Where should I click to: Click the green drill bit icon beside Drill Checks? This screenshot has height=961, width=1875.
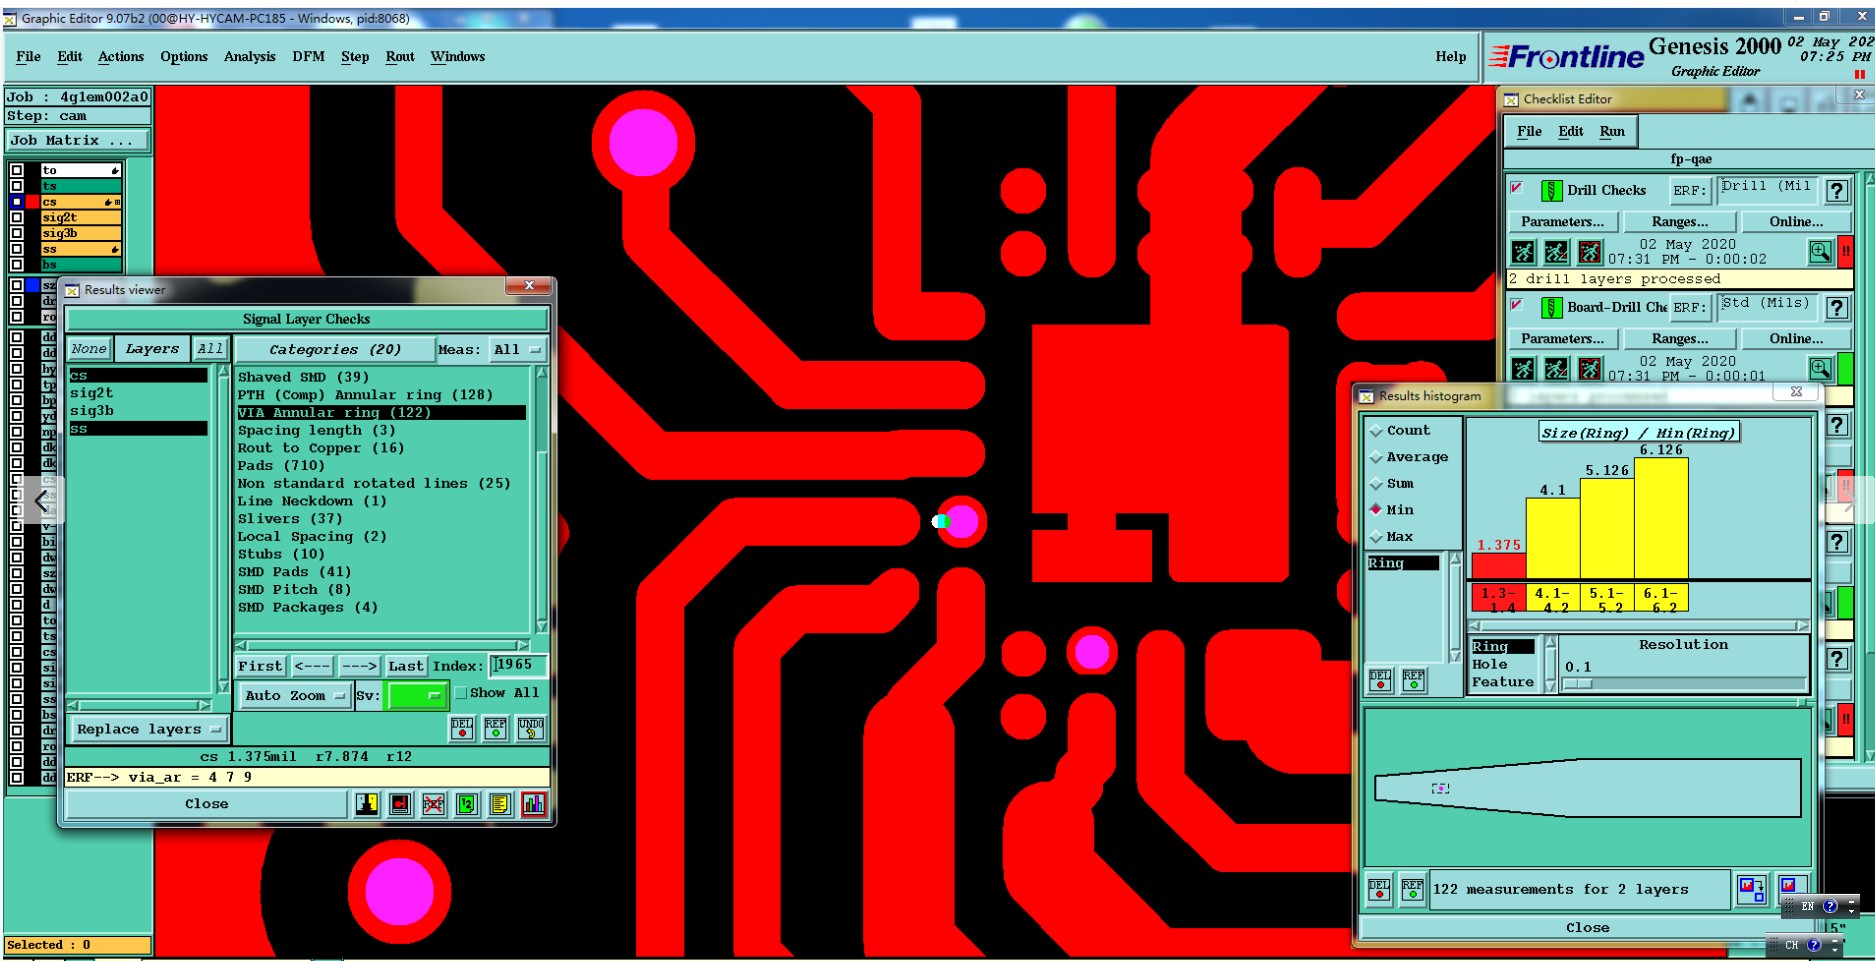pyautogui.click(x=1552, y=190)
